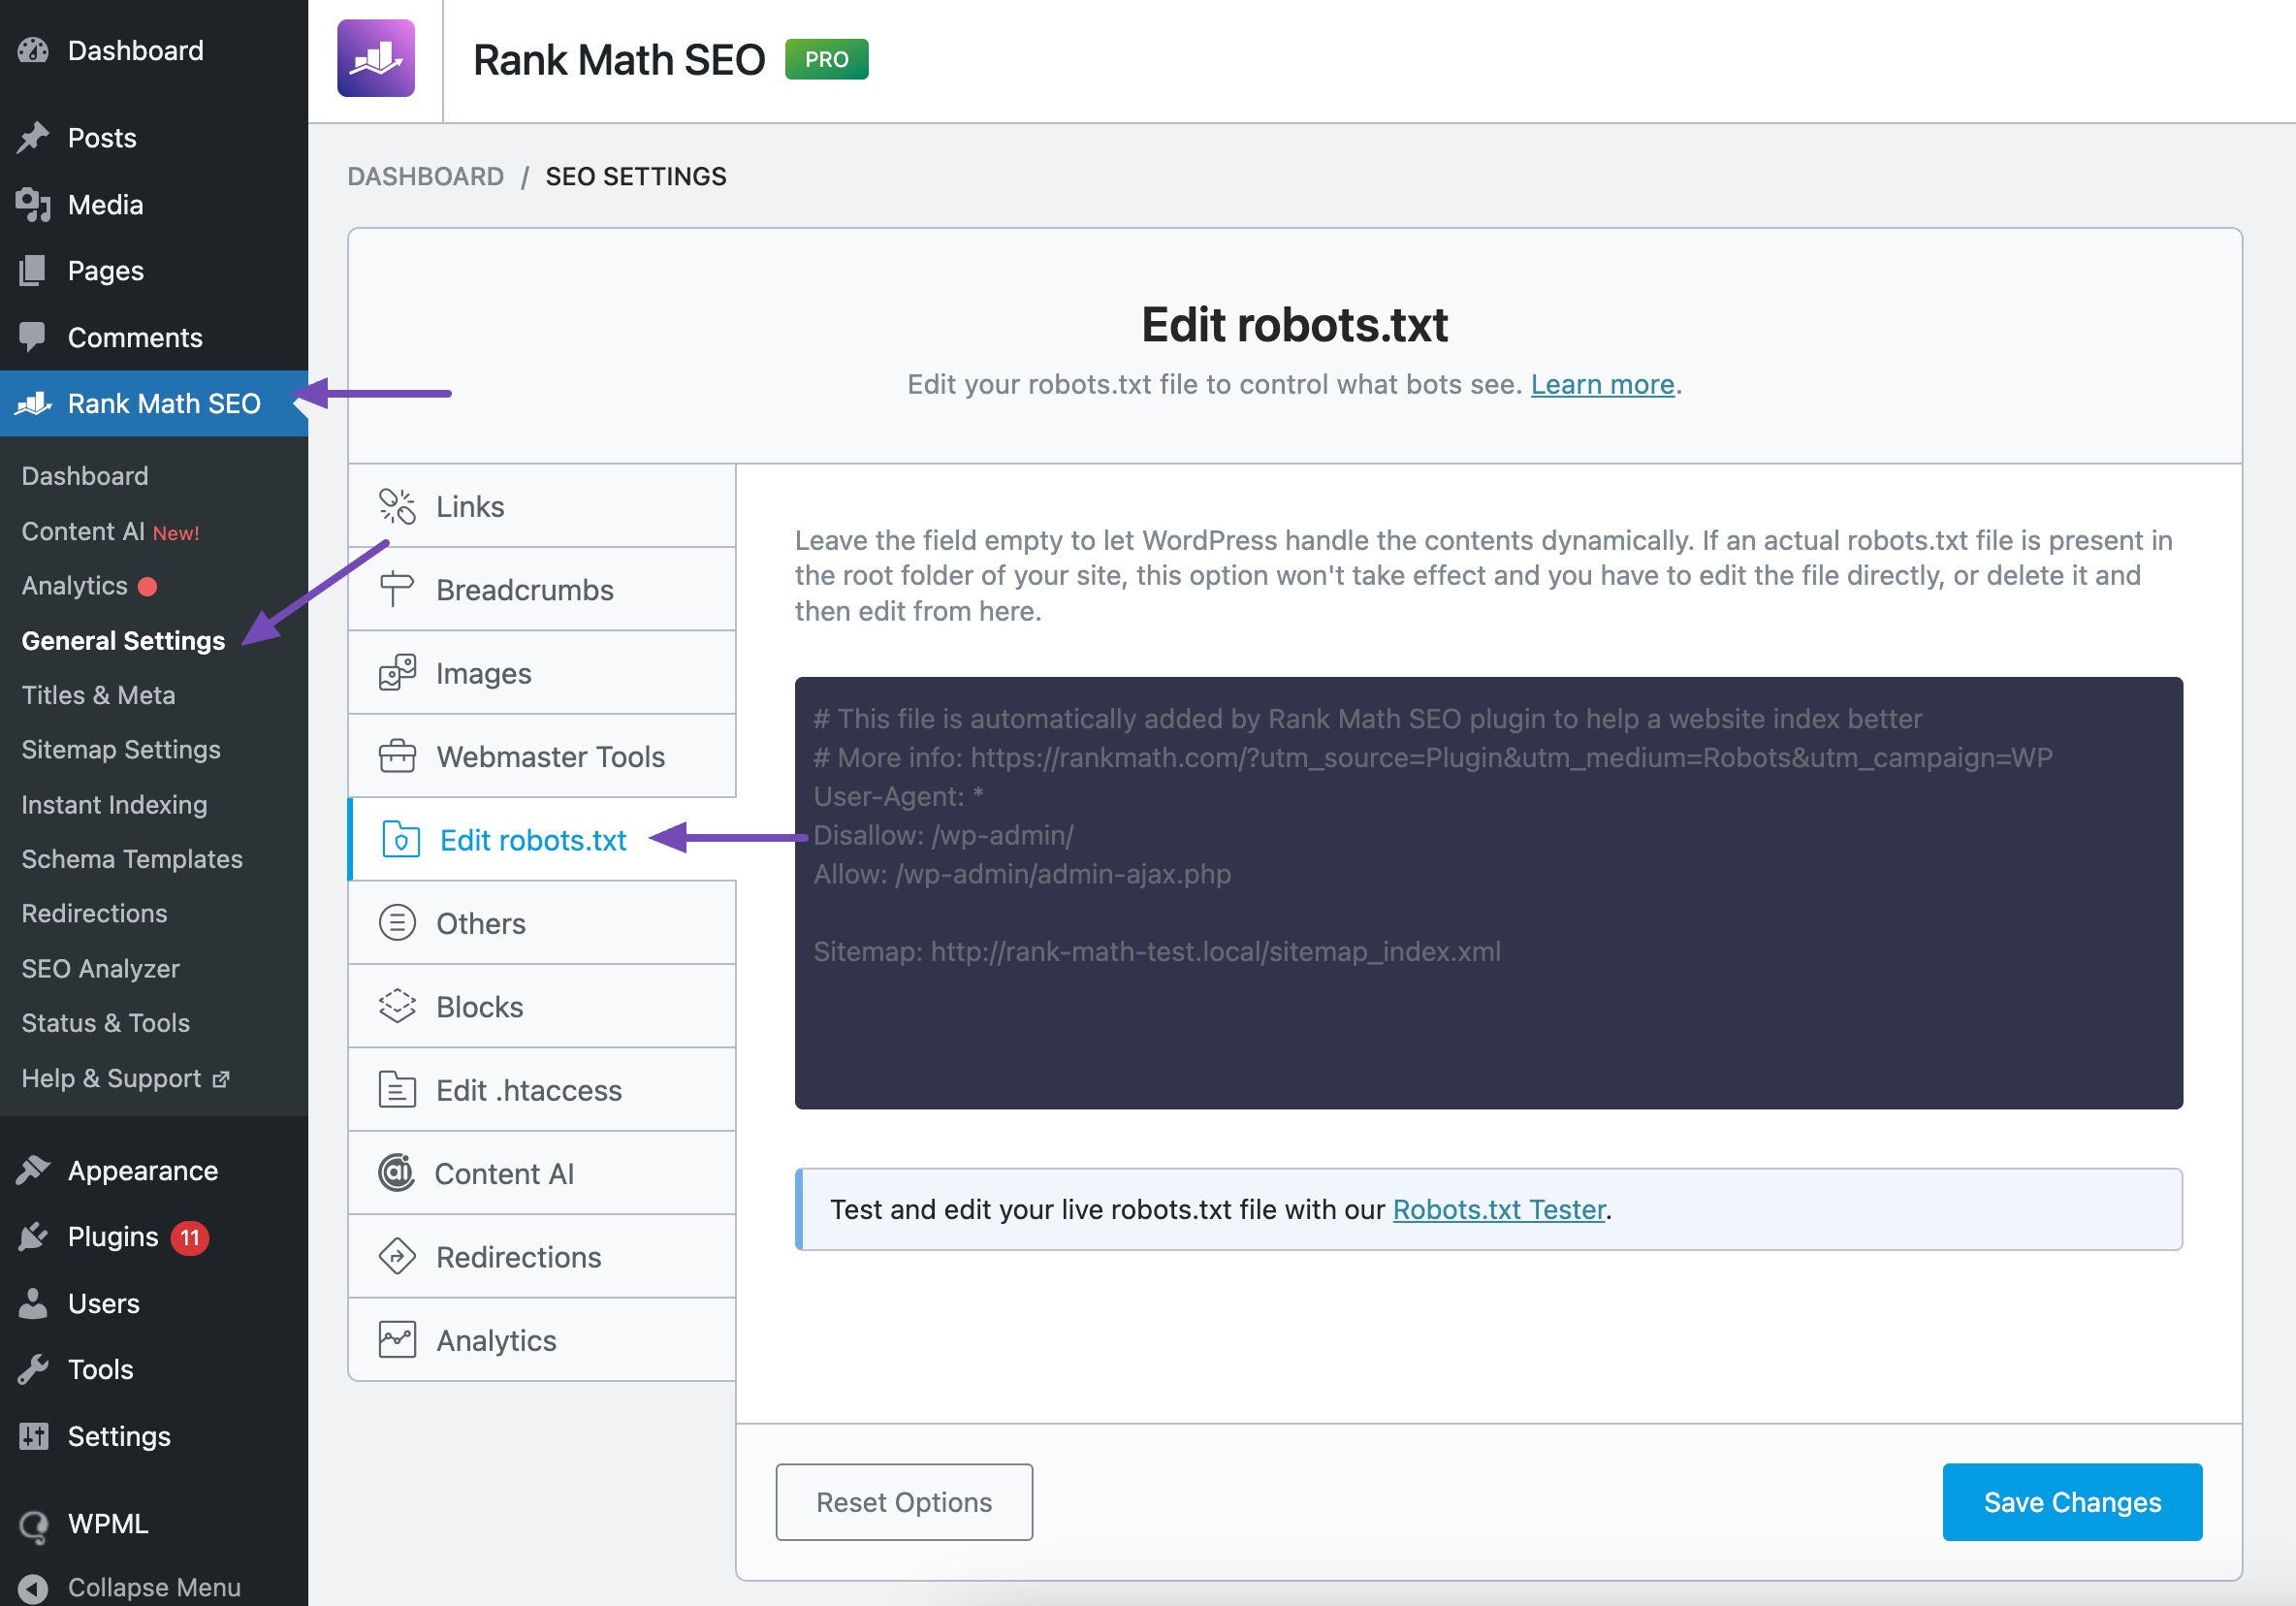
Task: Click the Plugins 11 updates badge
Action: tap(189, 1237)
